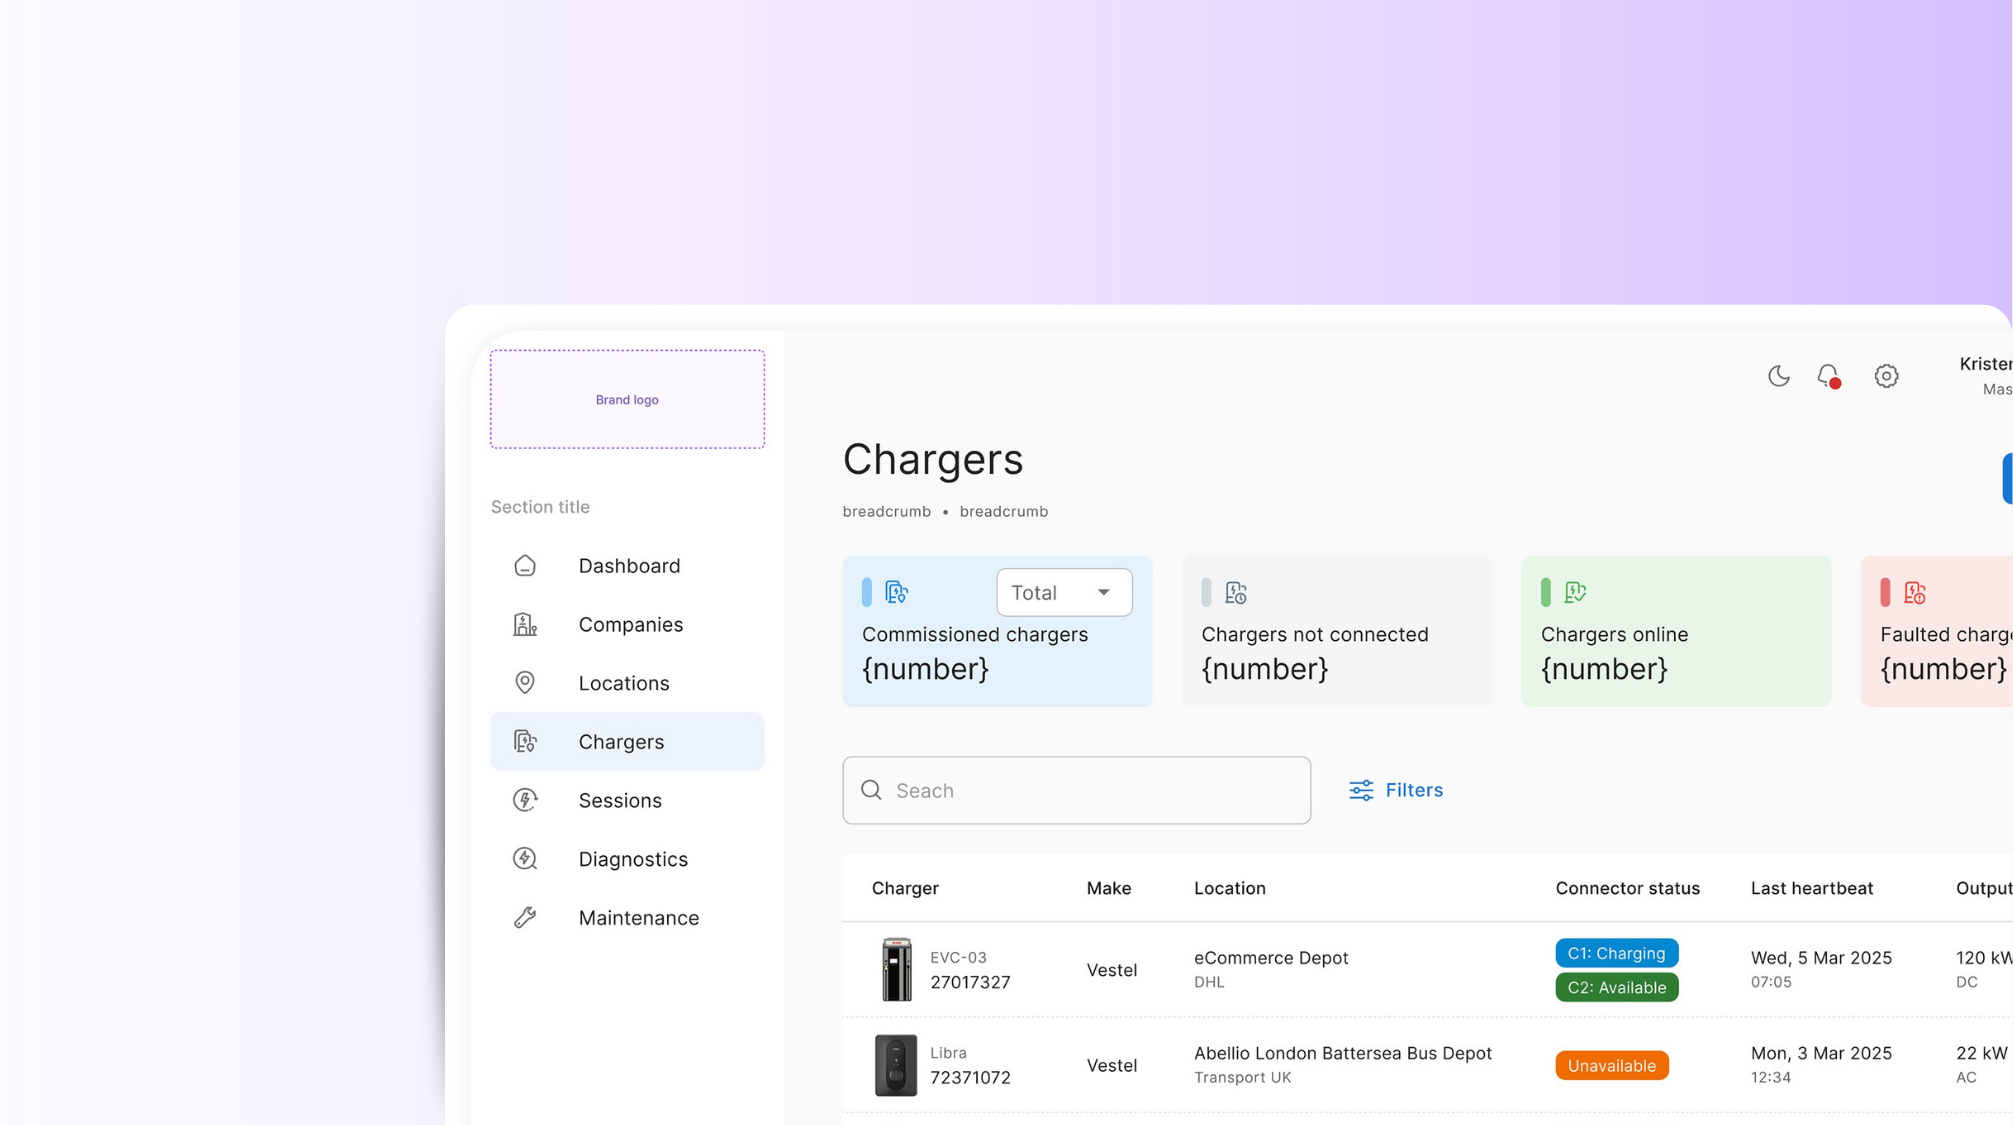Click into the Search input field
Image resolution: width=2013 pixels, height=1125 pixels.
point(1076,790)
